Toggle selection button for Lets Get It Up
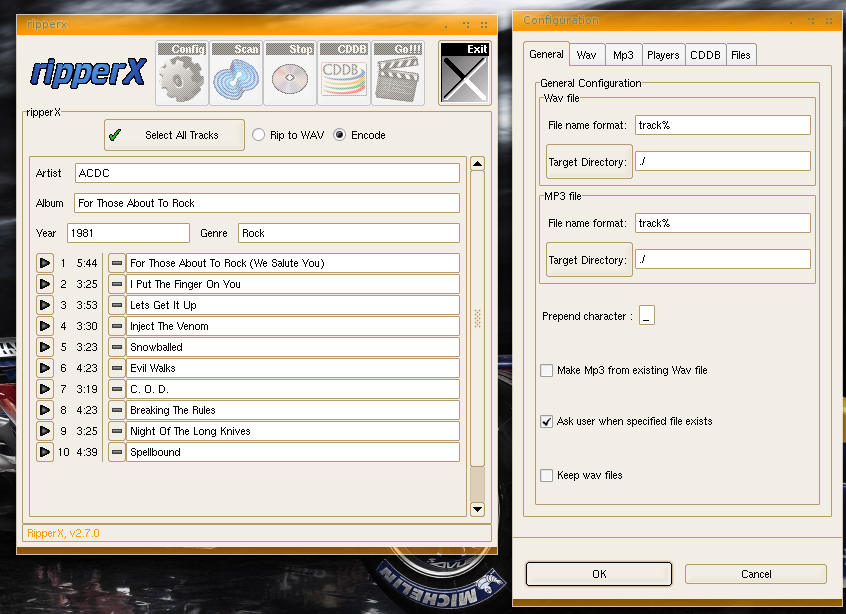Image resolution: width=846 pixels, height=614 pixels. [117, 305]
